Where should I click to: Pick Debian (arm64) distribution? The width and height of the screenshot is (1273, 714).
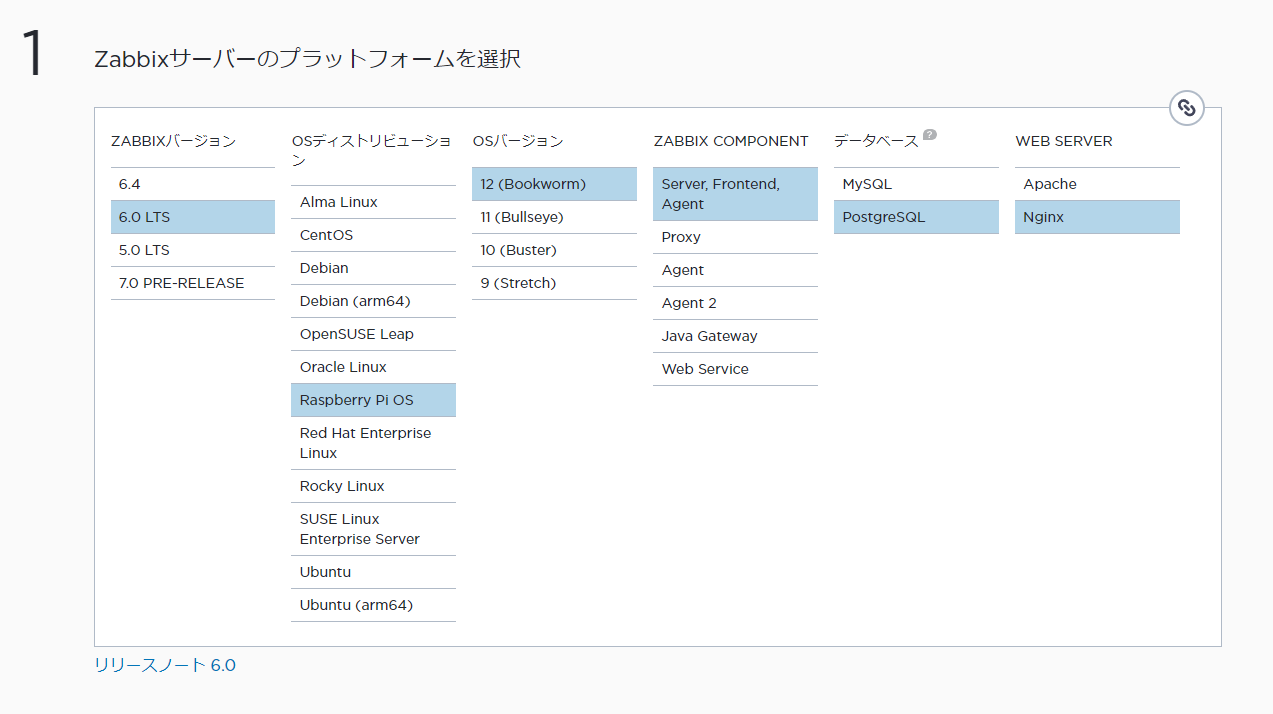click(x=373, y=301)
